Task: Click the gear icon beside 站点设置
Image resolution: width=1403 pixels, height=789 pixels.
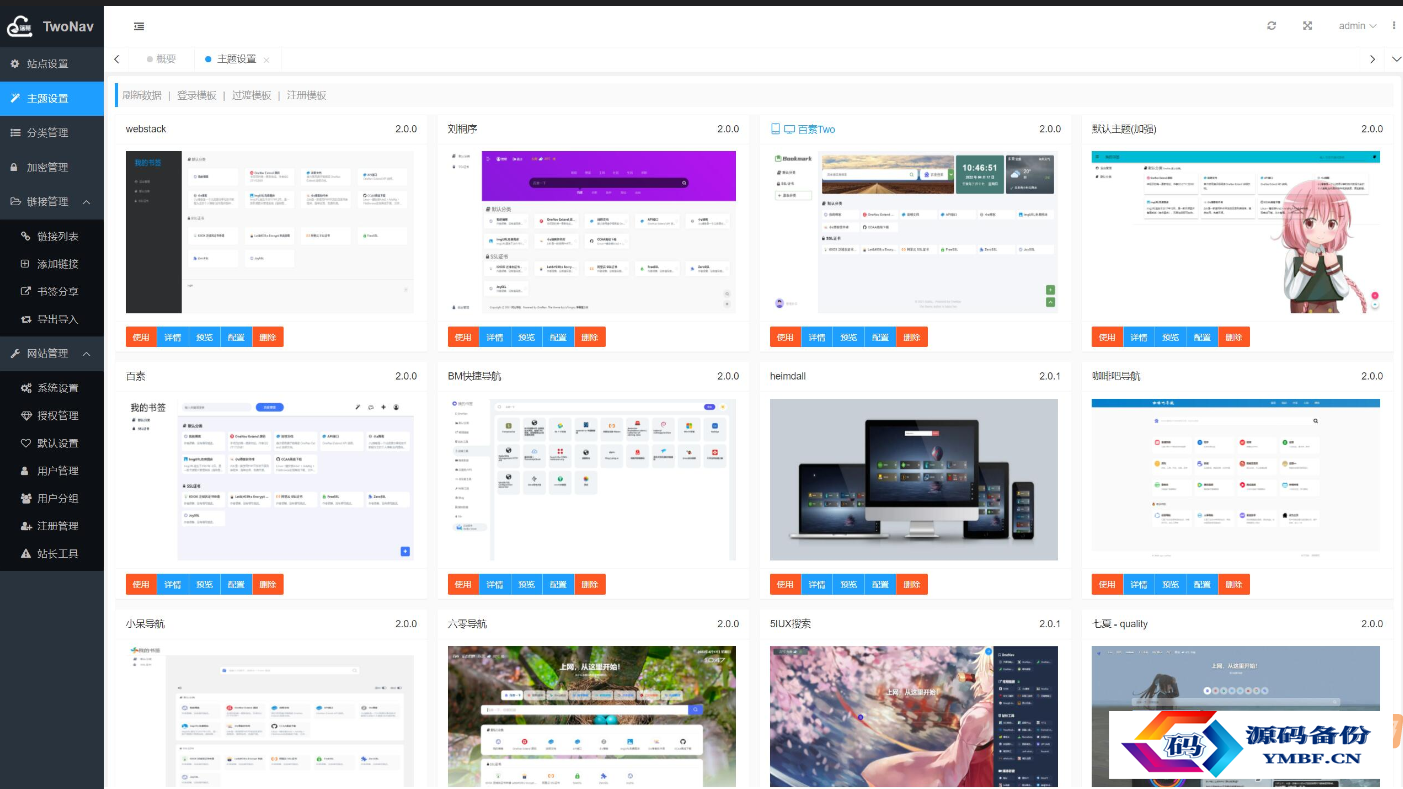Action: (x=15, y=64)
